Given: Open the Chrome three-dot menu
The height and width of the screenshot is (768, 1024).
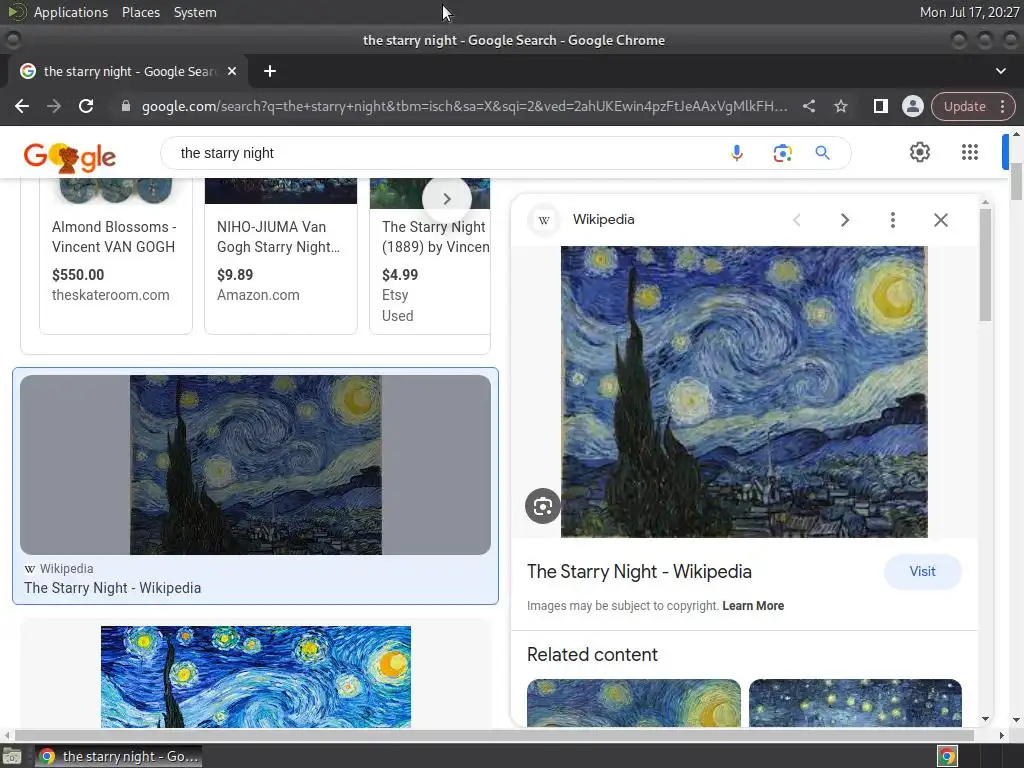Looking at the screenshot, I should pos(1003,106).
